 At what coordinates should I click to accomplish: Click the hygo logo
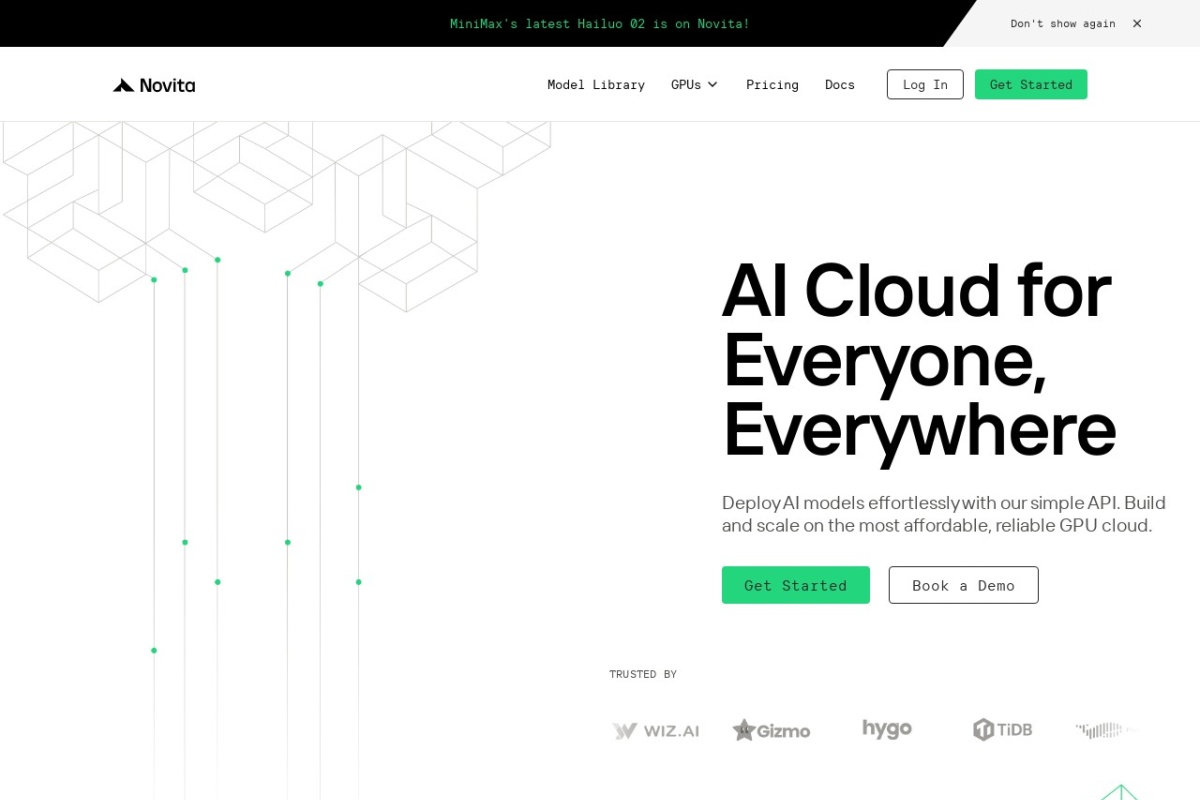(886, 728)
